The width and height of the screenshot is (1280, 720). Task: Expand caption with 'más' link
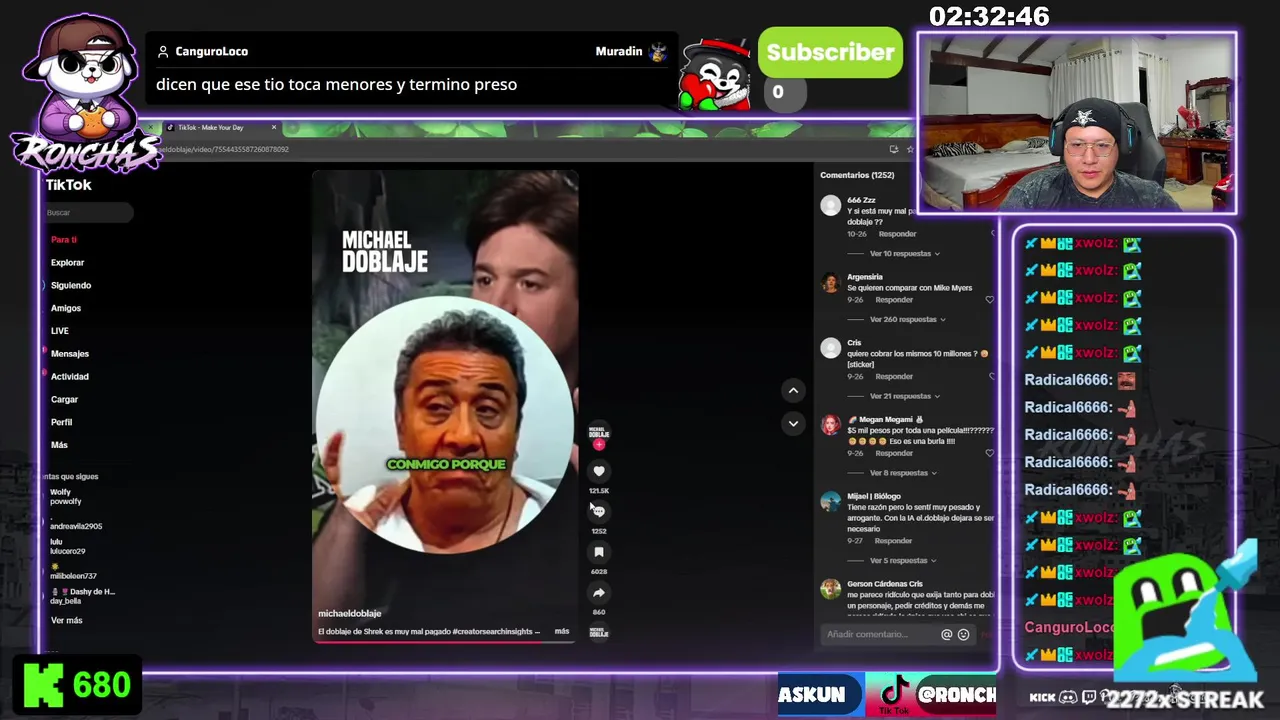pyautogui.click(x=562, y=631)
